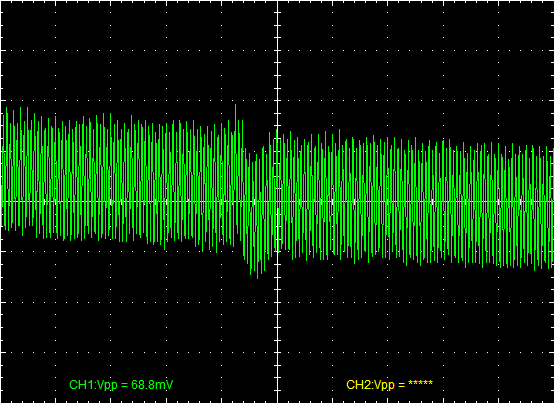Image resolution: width=555 pixels, height=404 pixels.
Task: Click the 68.8mV measurement value
Action: pos(152,385)
